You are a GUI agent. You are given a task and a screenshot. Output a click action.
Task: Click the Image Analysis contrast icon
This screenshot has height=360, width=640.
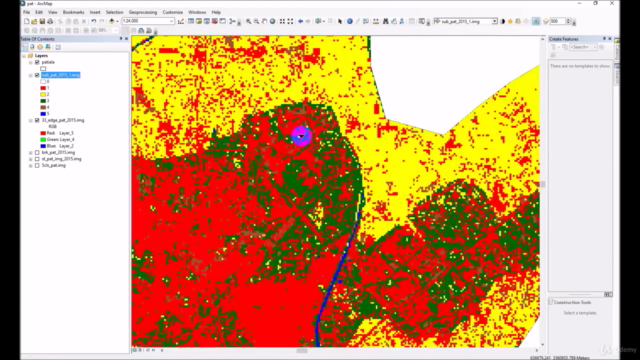502,21
